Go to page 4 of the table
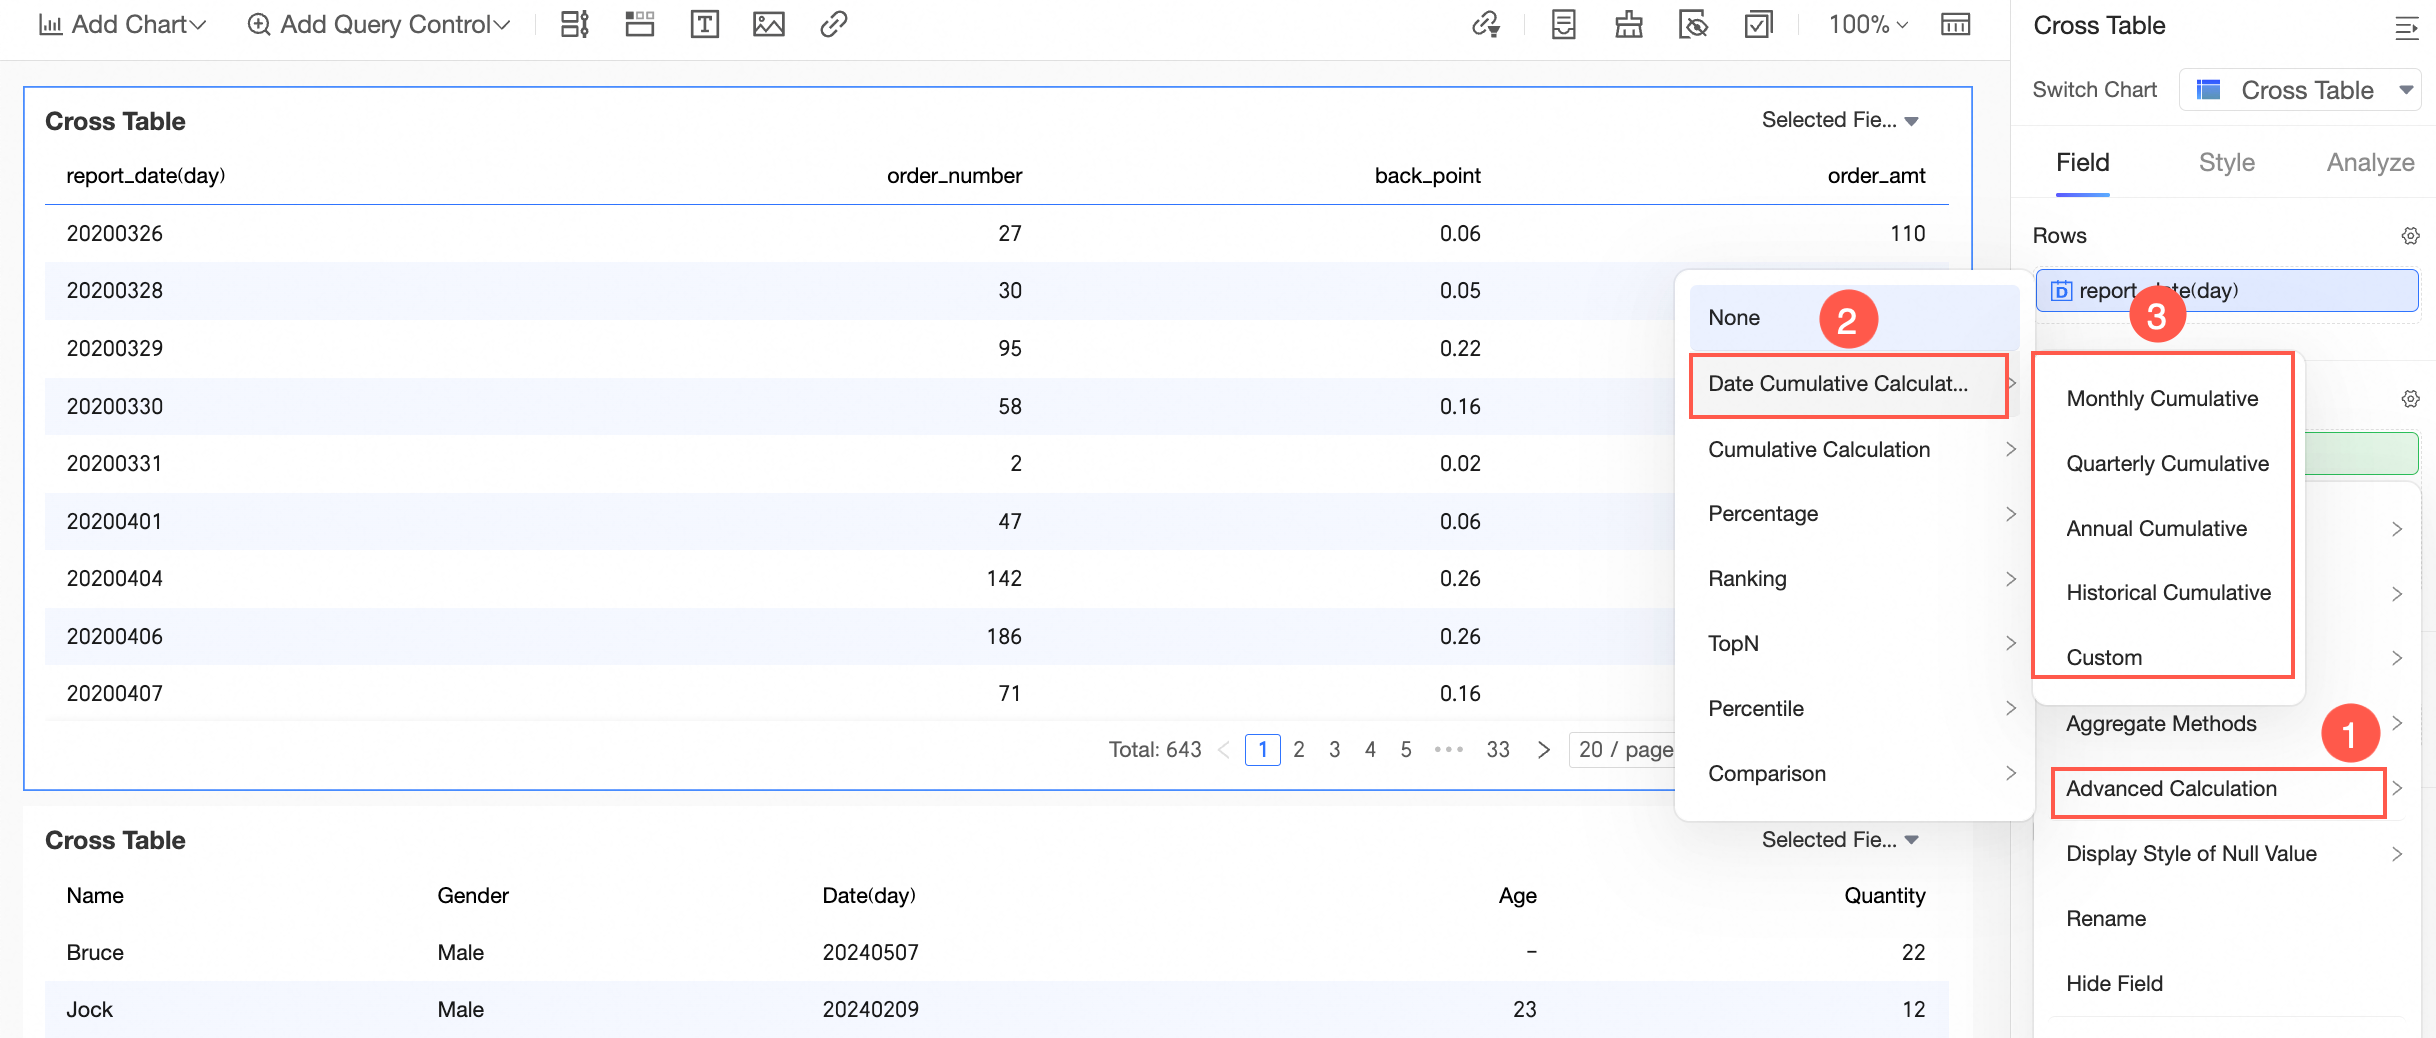 click(1371, 750)
